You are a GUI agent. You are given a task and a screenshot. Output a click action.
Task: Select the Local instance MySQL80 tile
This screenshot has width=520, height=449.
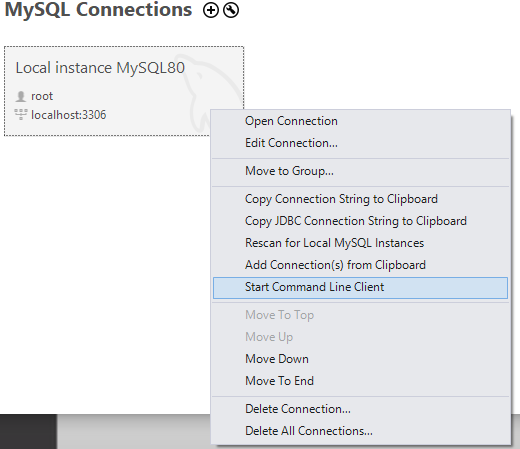point(124,91)
